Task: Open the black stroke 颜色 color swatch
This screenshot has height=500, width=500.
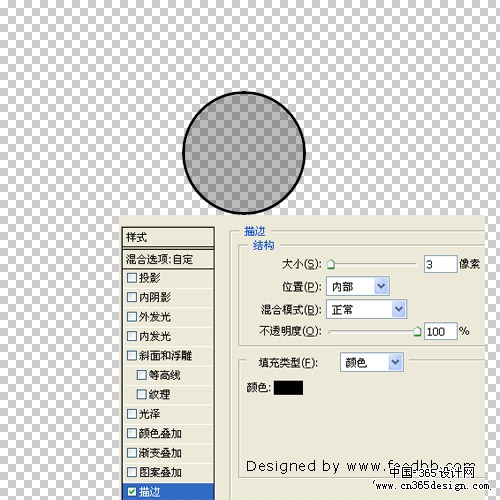Action: [x=288, y=388]
